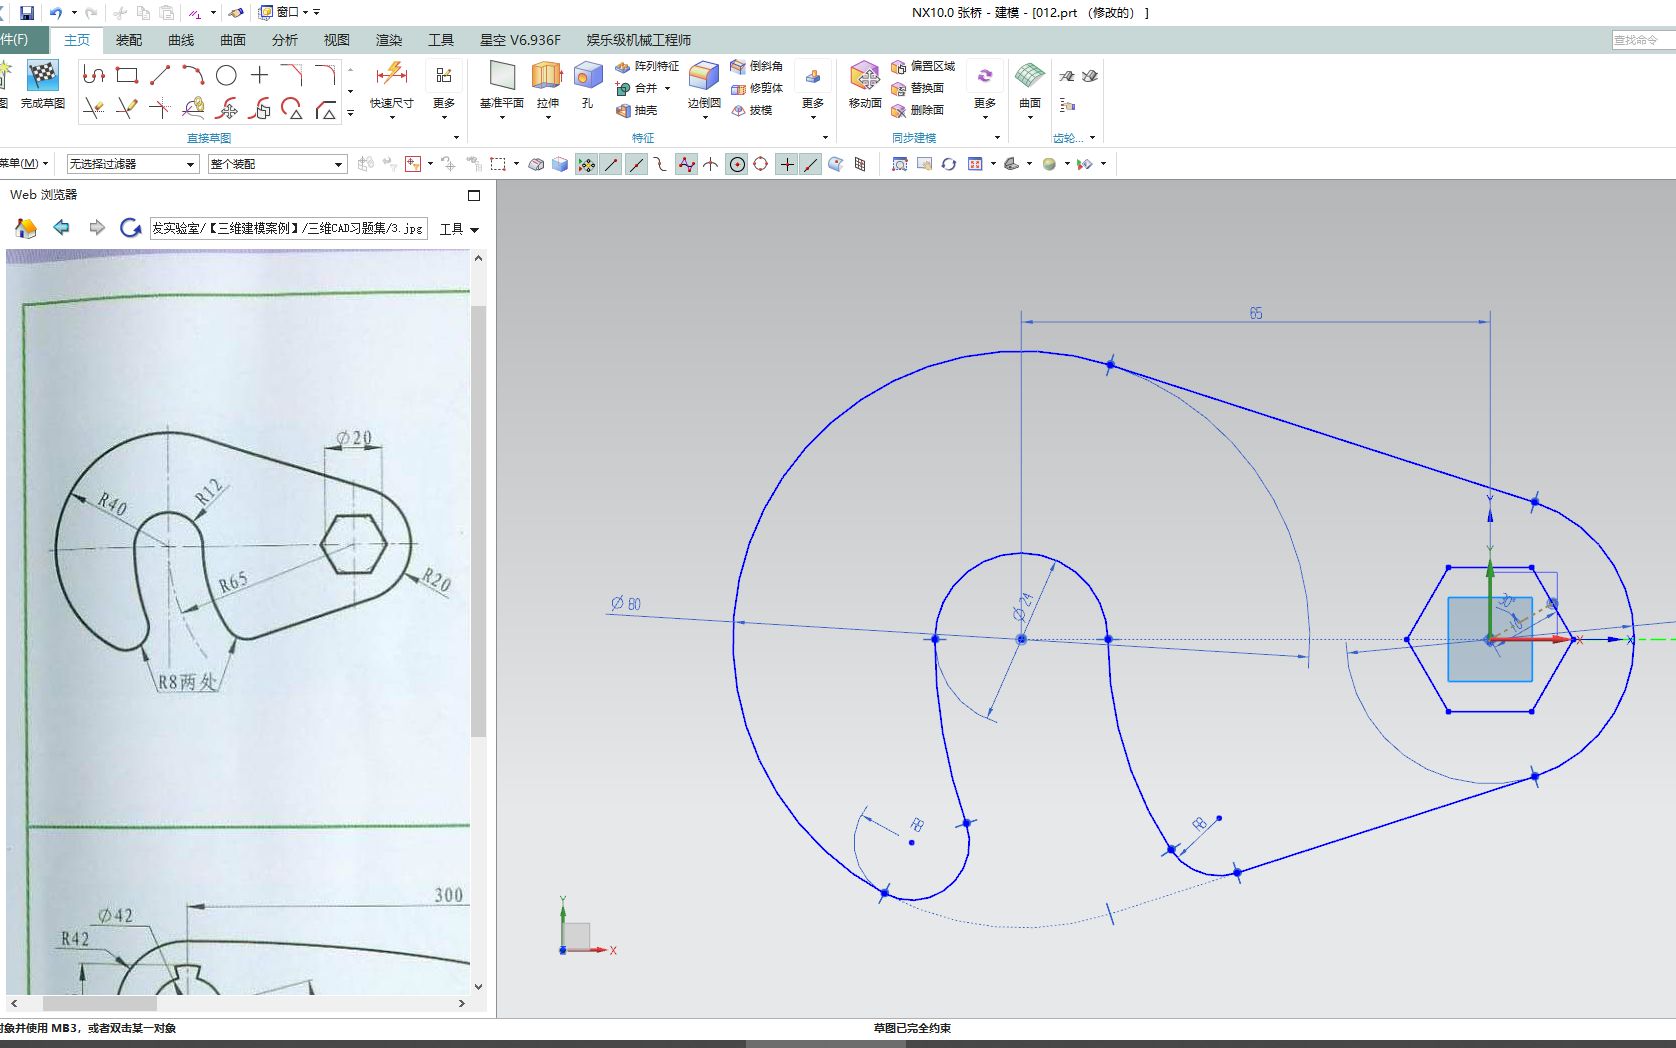1676x1048 pixels.
Task: Click the browser back navigation arrow
Action: coord(61,228)
